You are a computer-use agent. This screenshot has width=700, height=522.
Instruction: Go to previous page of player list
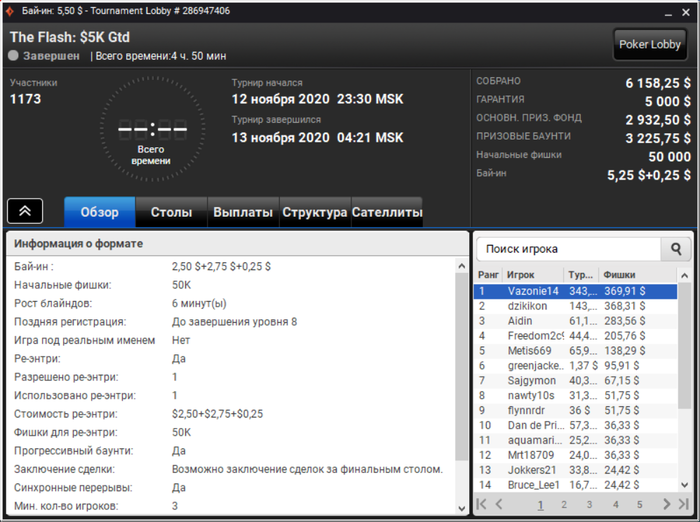tap(499, 504)
